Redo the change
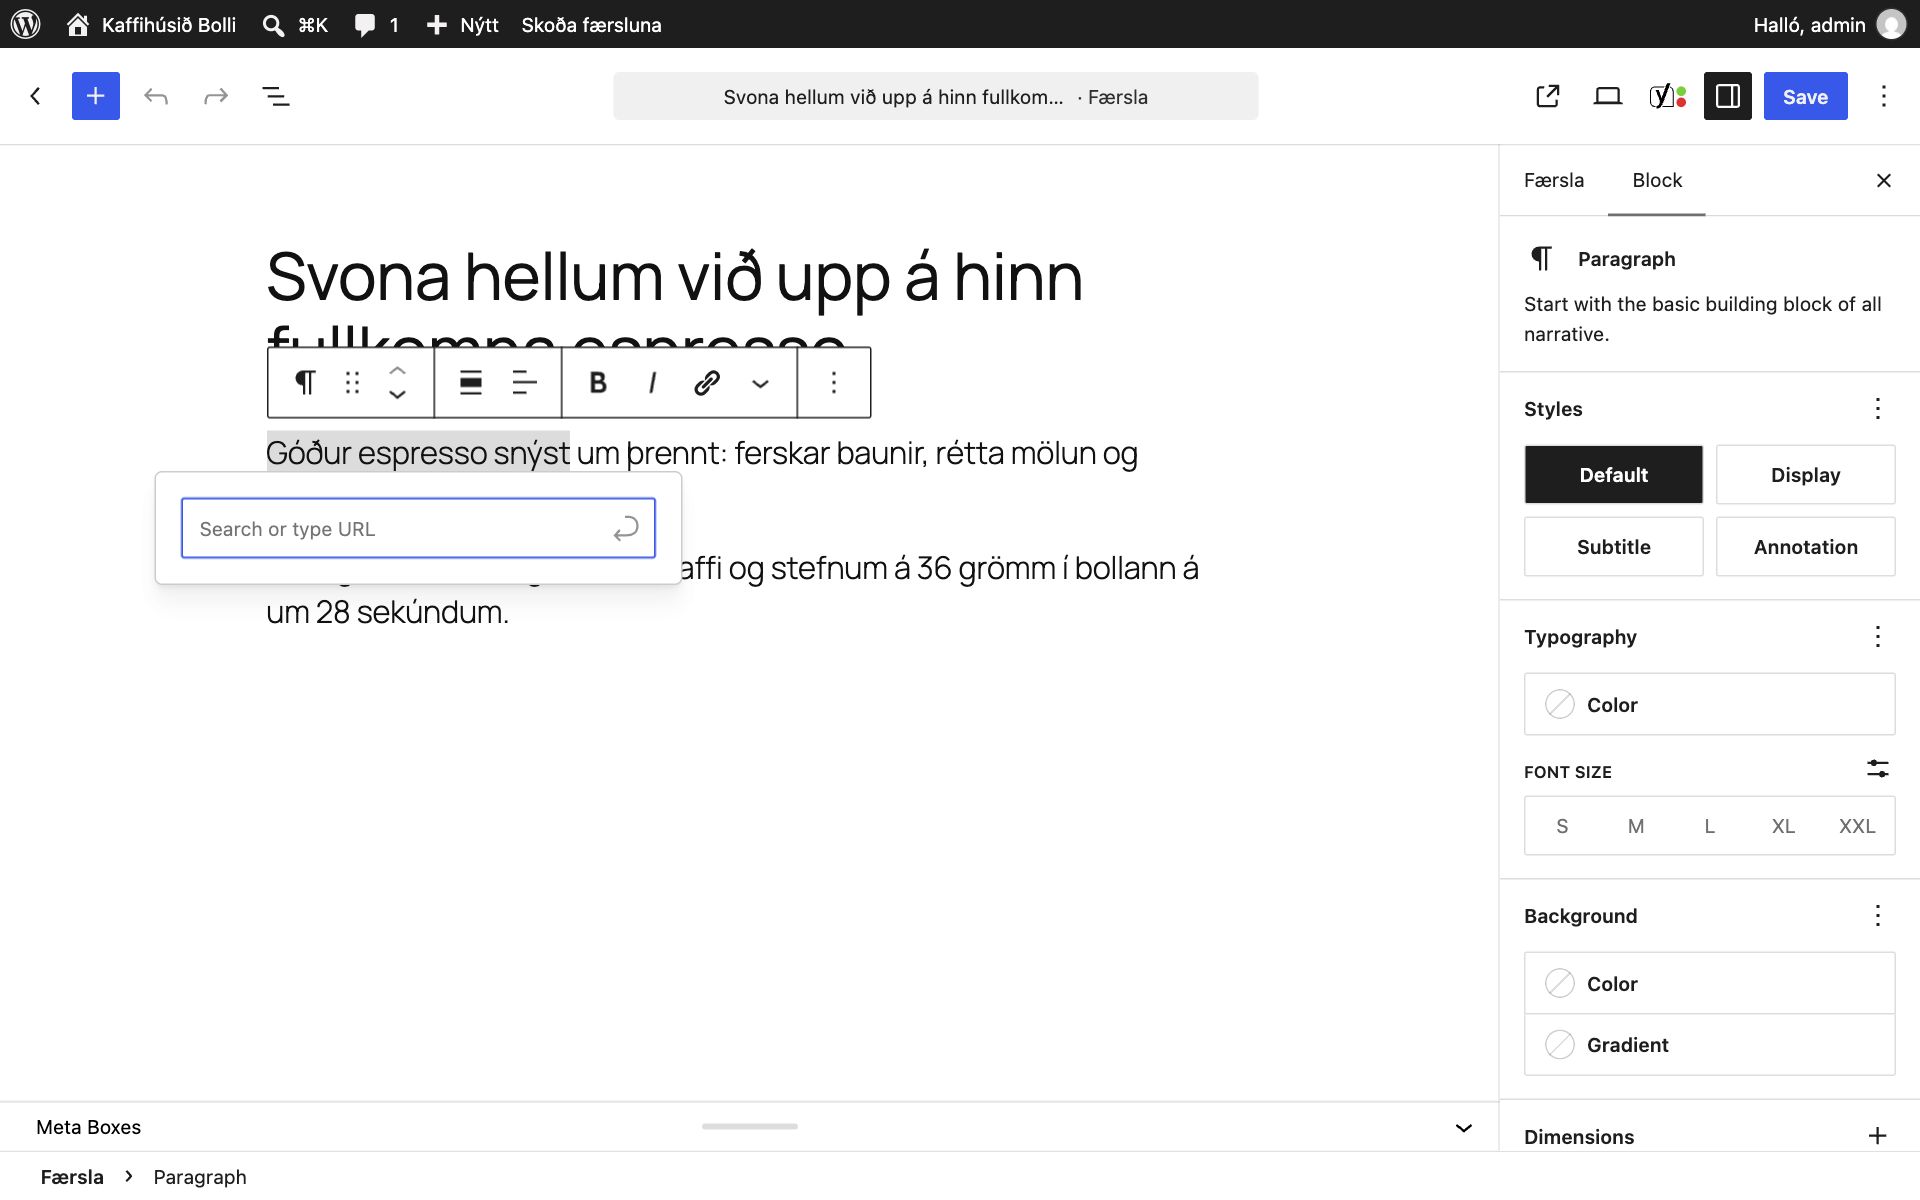The image size is (1920, 1200). (x=216, y=96)
